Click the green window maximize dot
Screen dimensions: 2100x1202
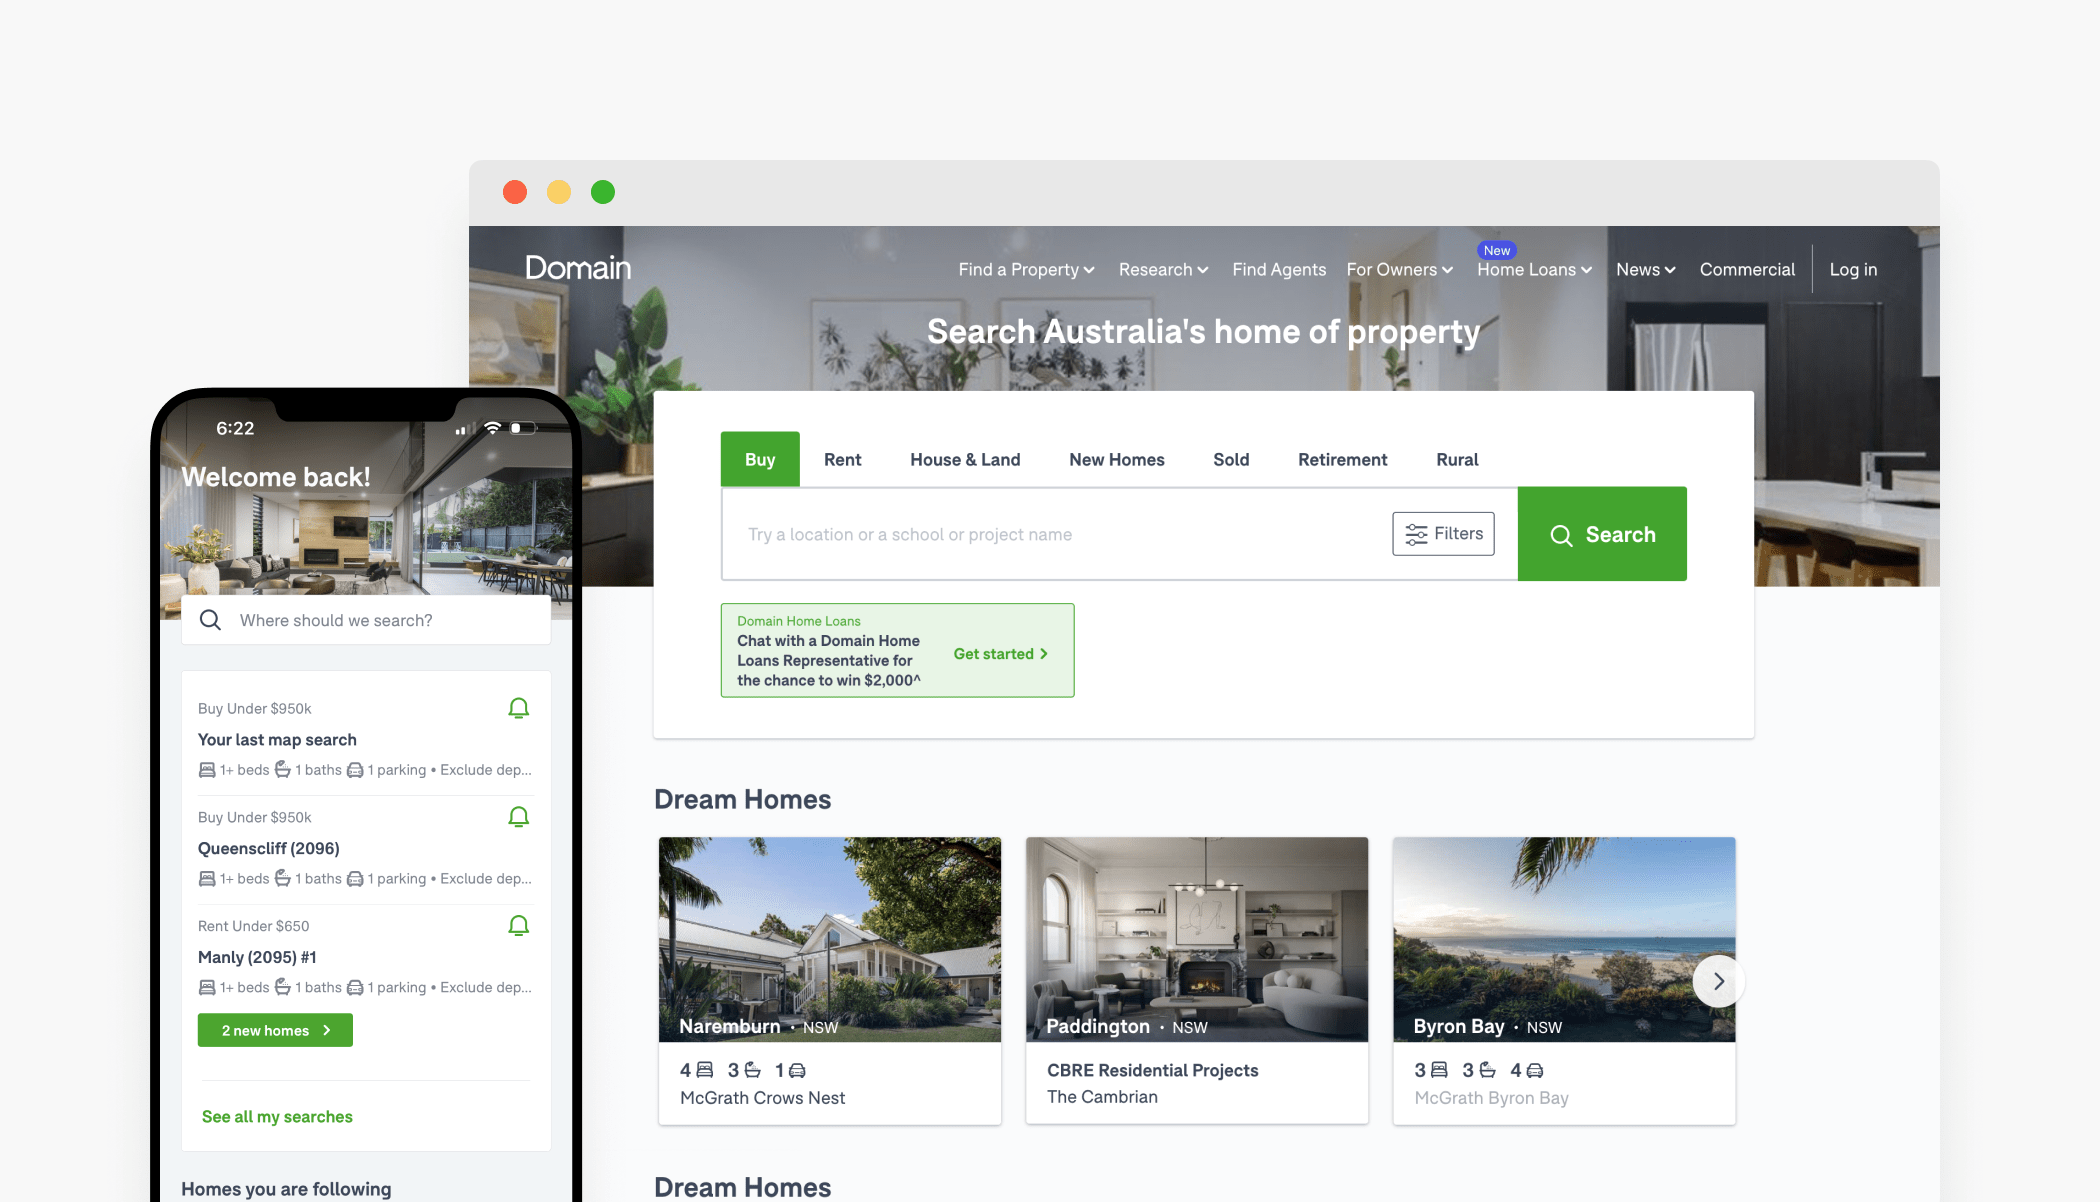603,192
